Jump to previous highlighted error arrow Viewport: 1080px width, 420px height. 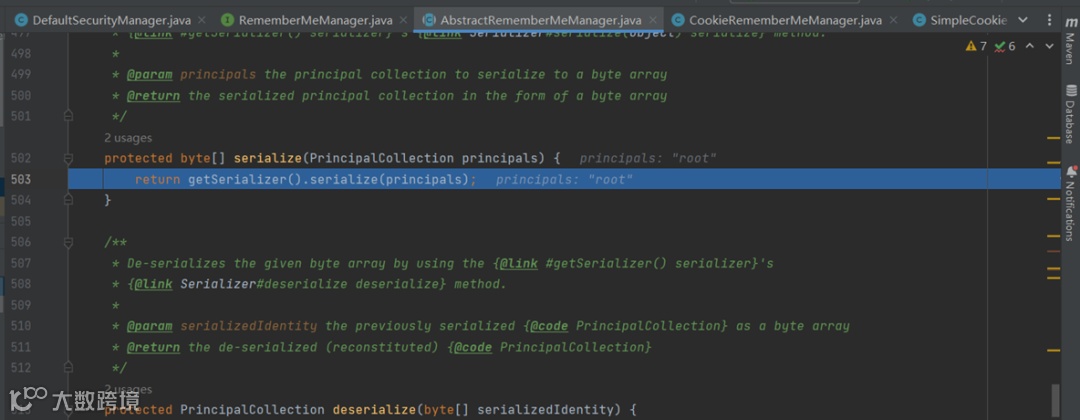click(x=1030, y=46)
